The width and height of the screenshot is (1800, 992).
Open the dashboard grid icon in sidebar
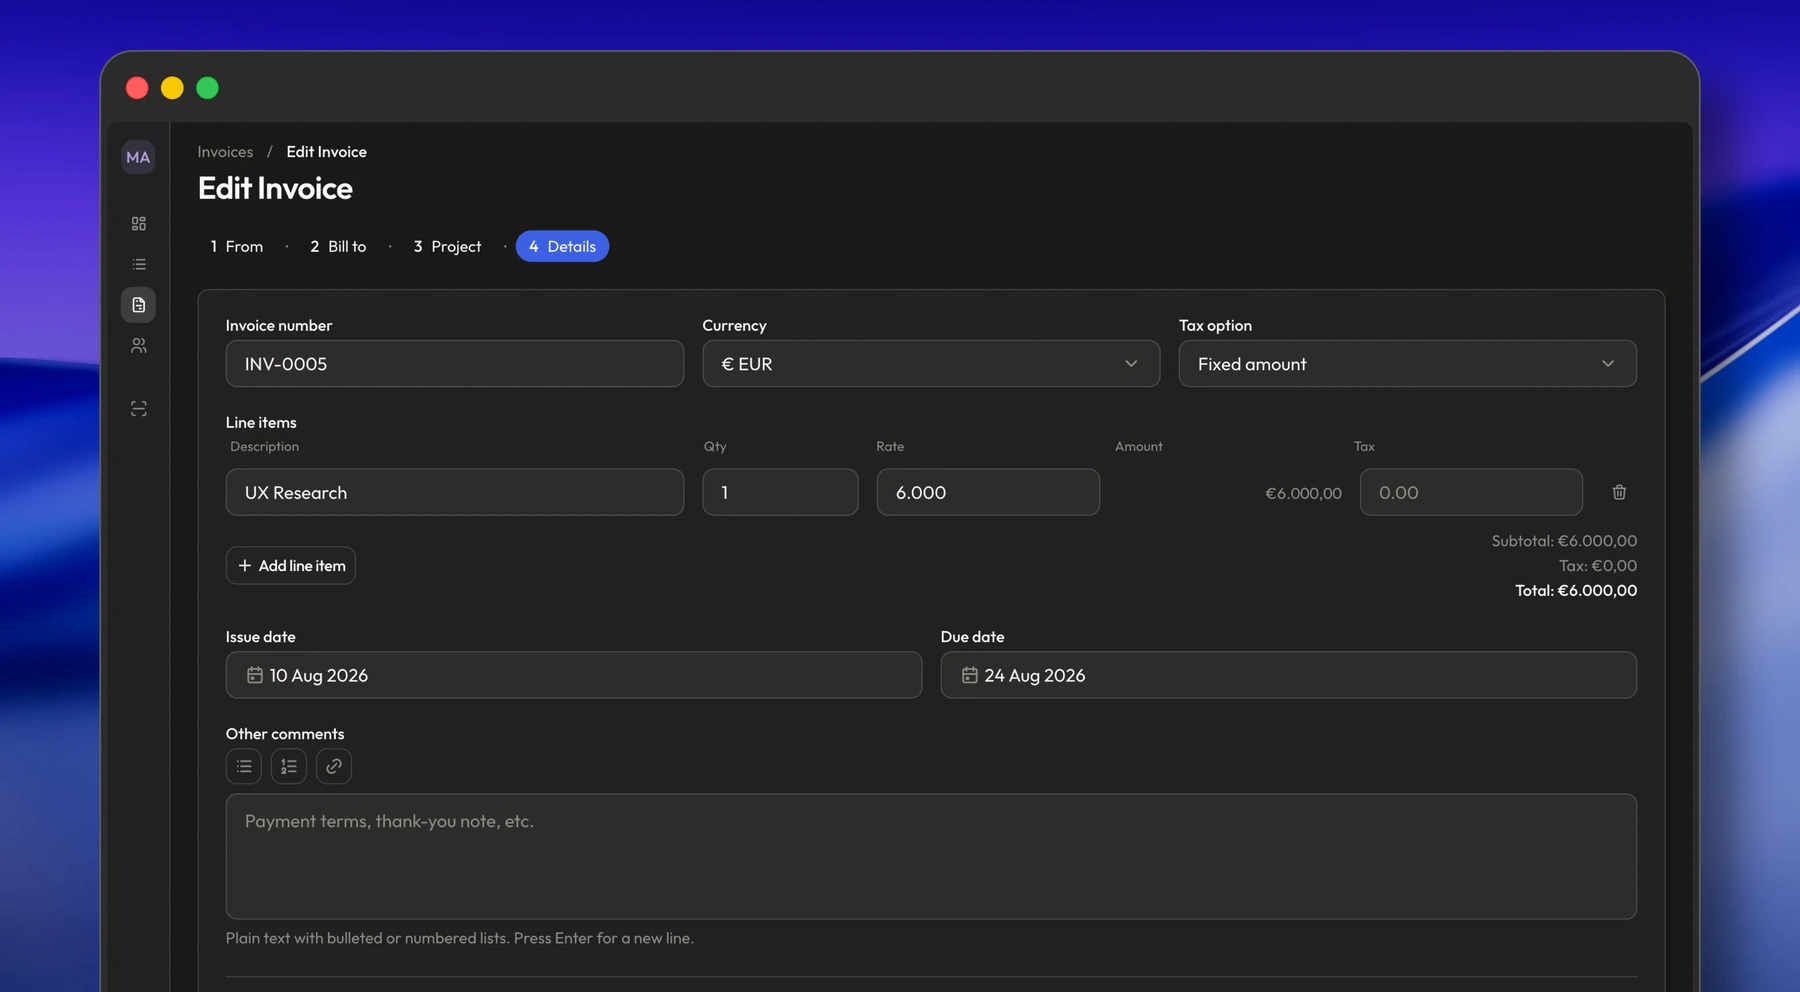click(x=138, y=223)
